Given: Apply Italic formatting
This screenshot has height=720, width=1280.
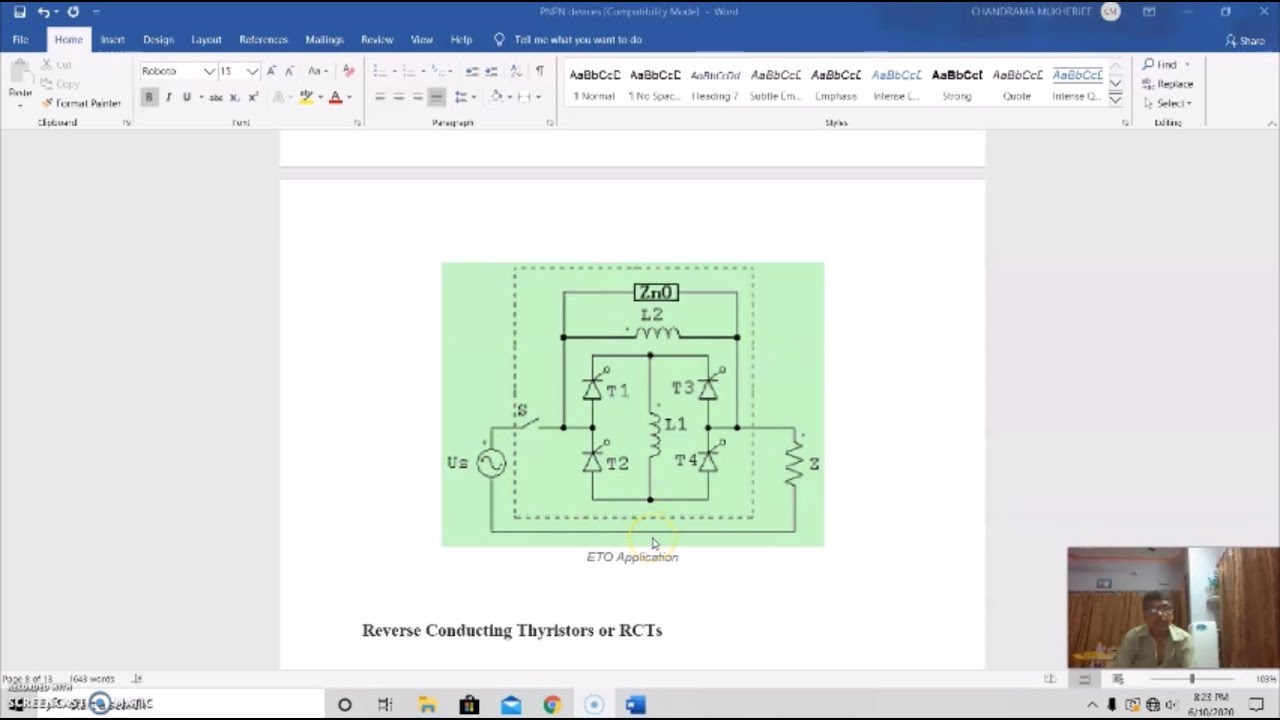Looking at the screenshot, I should (x=168, y=97).
